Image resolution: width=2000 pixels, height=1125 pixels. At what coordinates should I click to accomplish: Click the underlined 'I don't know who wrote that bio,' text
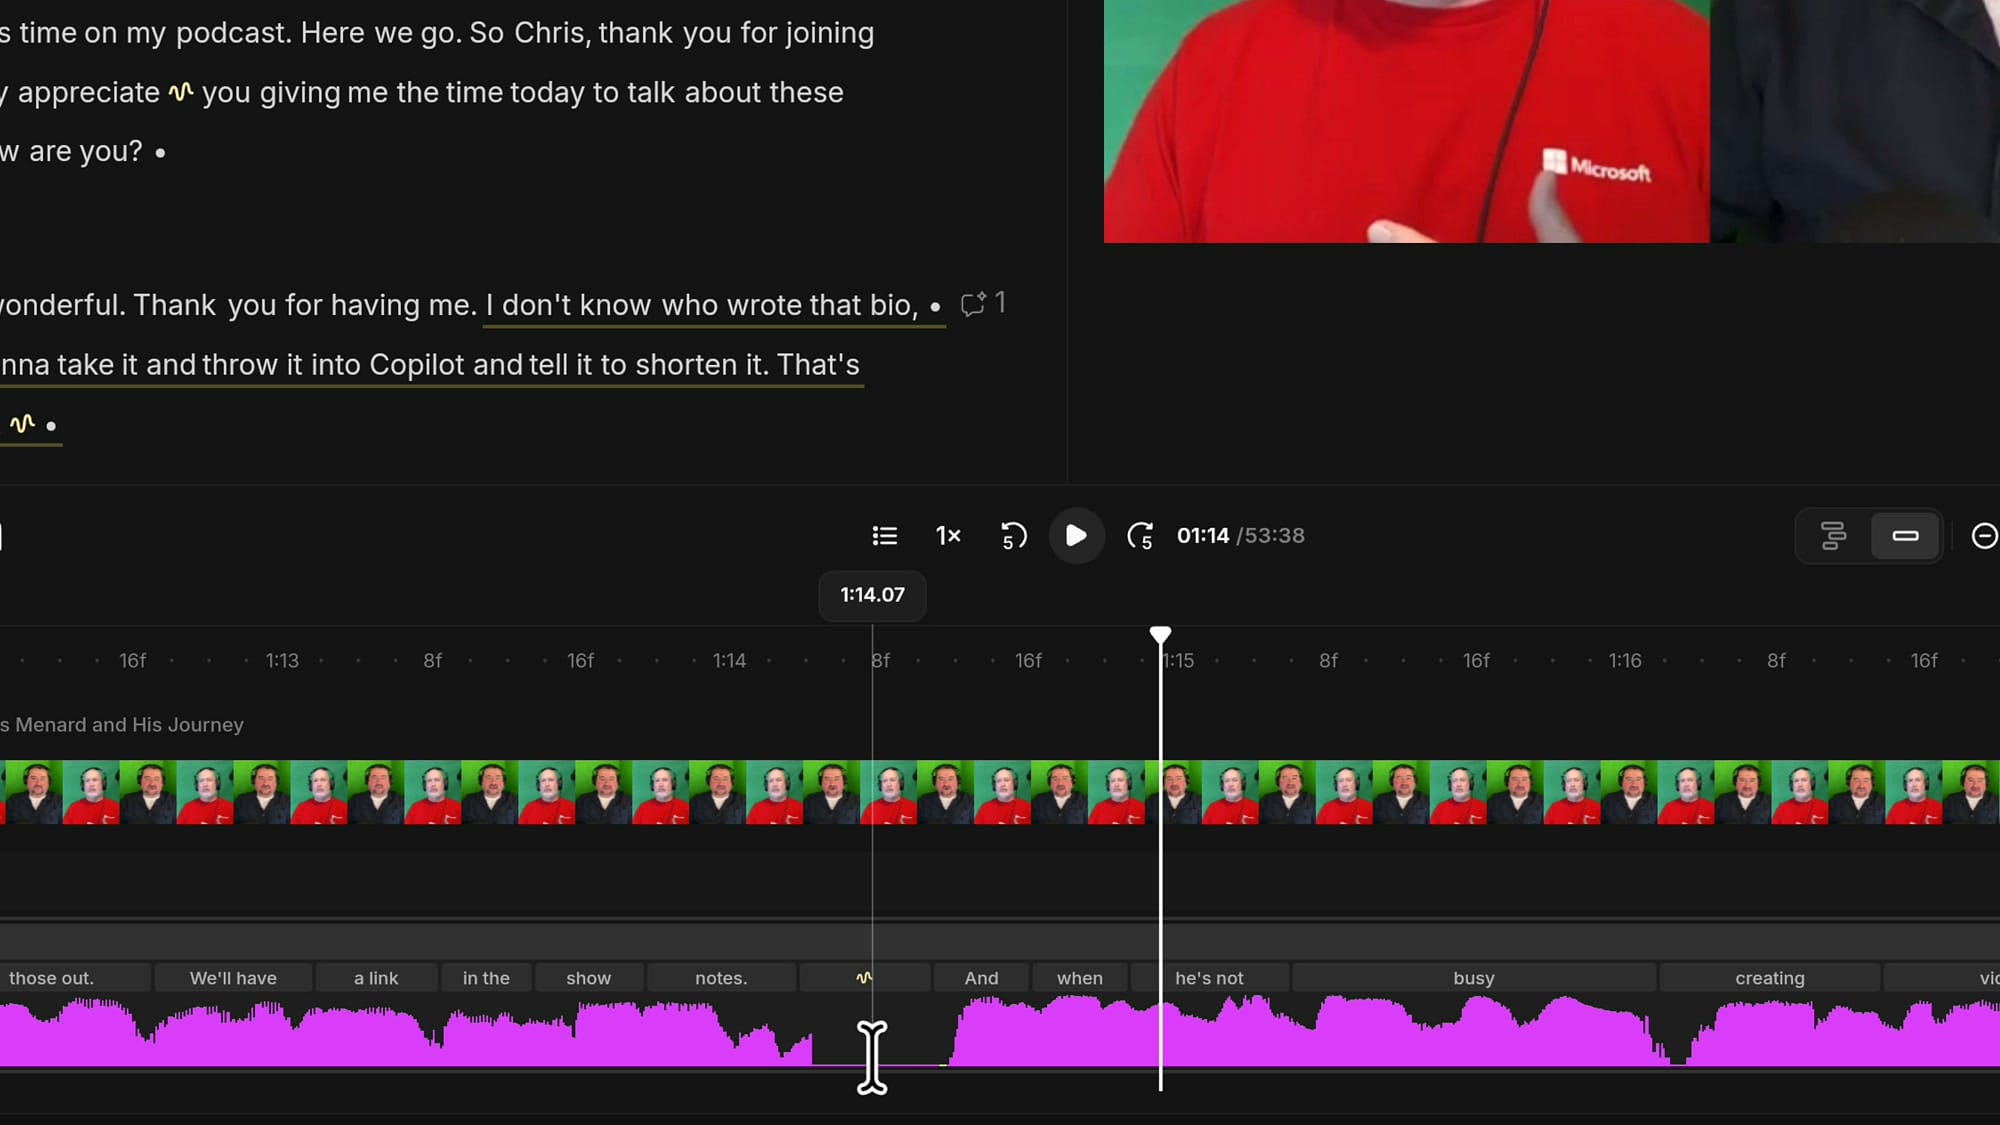click(x=701, y=305)
